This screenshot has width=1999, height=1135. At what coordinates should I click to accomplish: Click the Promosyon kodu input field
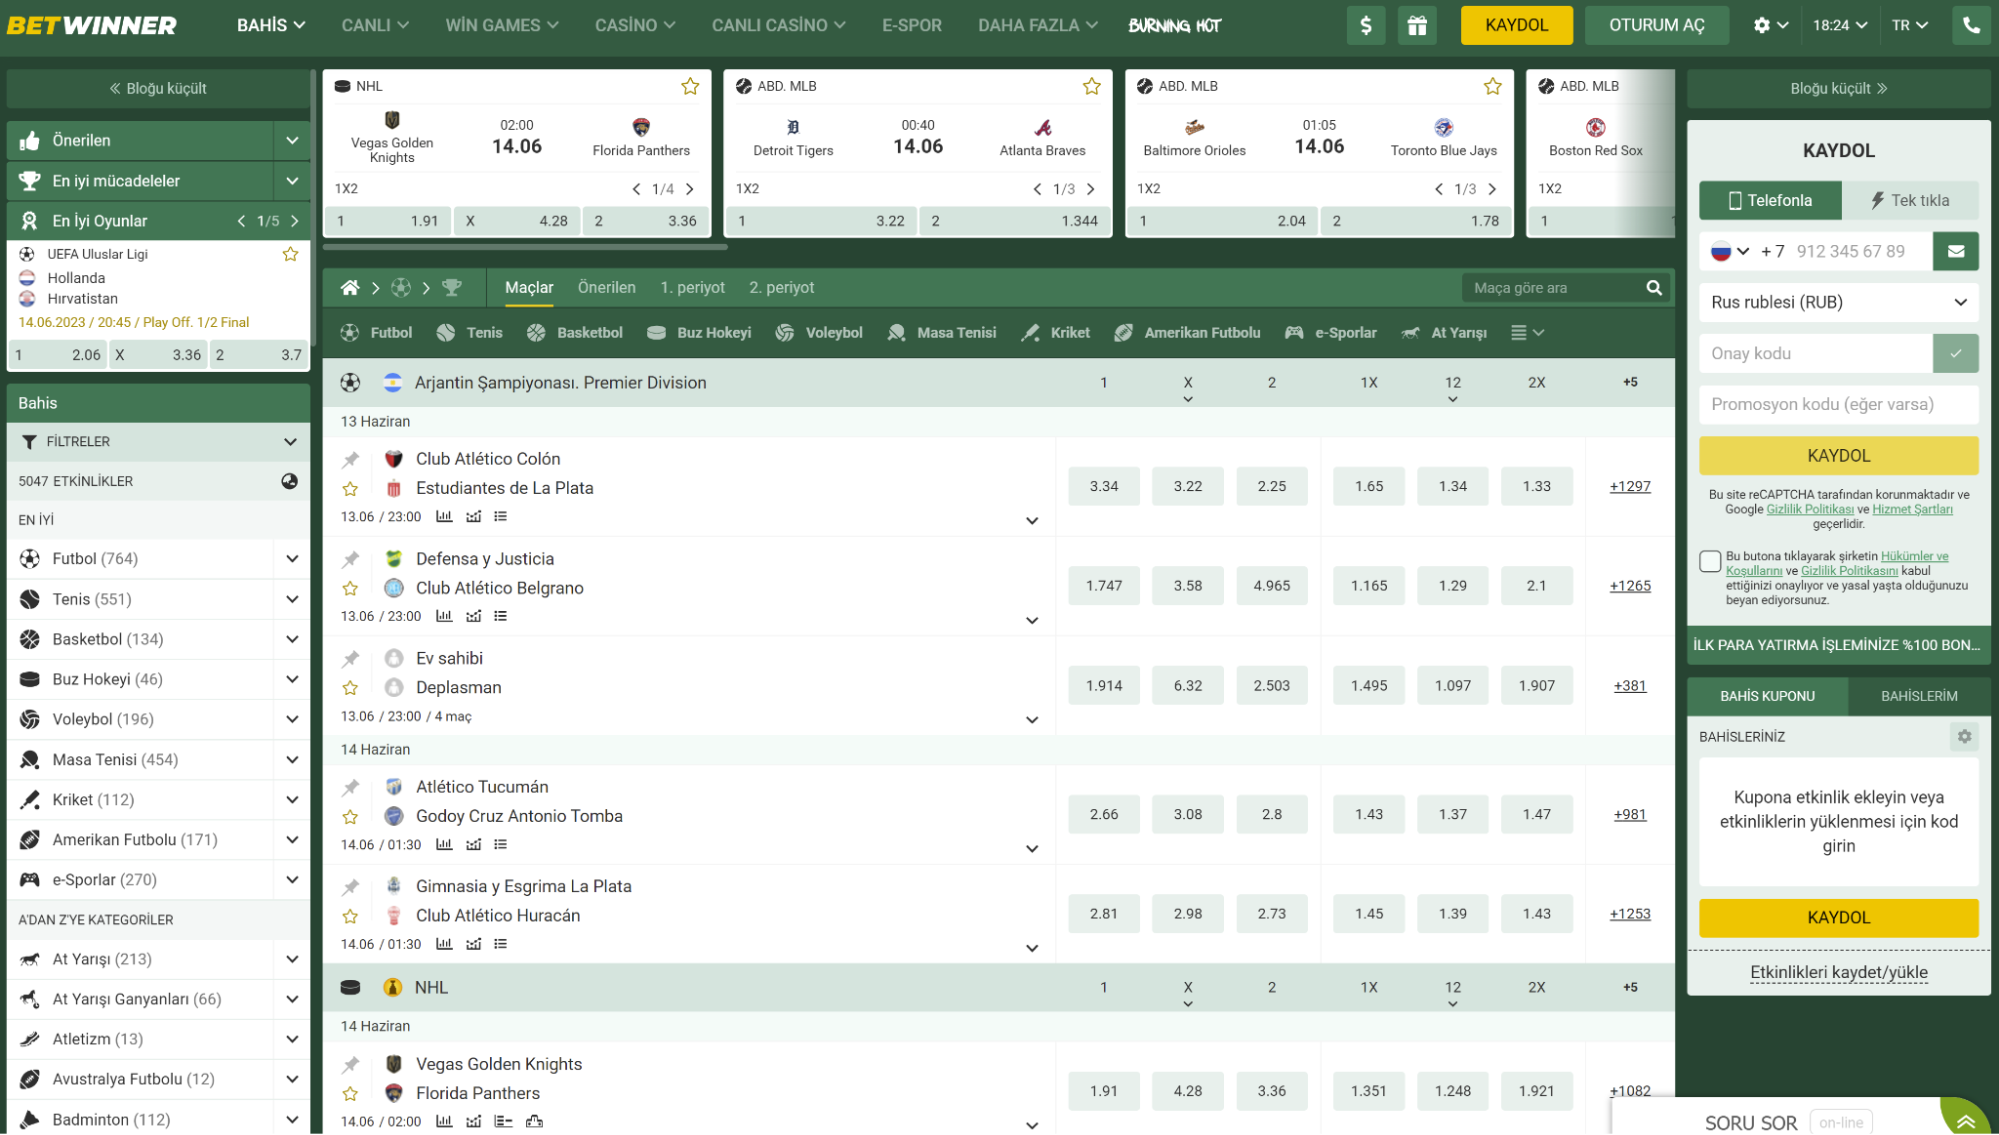1837,405
